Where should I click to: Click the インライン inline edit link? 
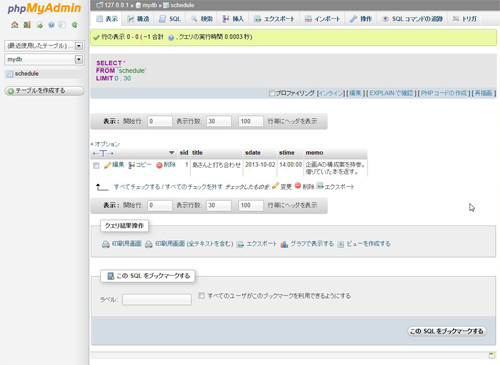(331, 93)
